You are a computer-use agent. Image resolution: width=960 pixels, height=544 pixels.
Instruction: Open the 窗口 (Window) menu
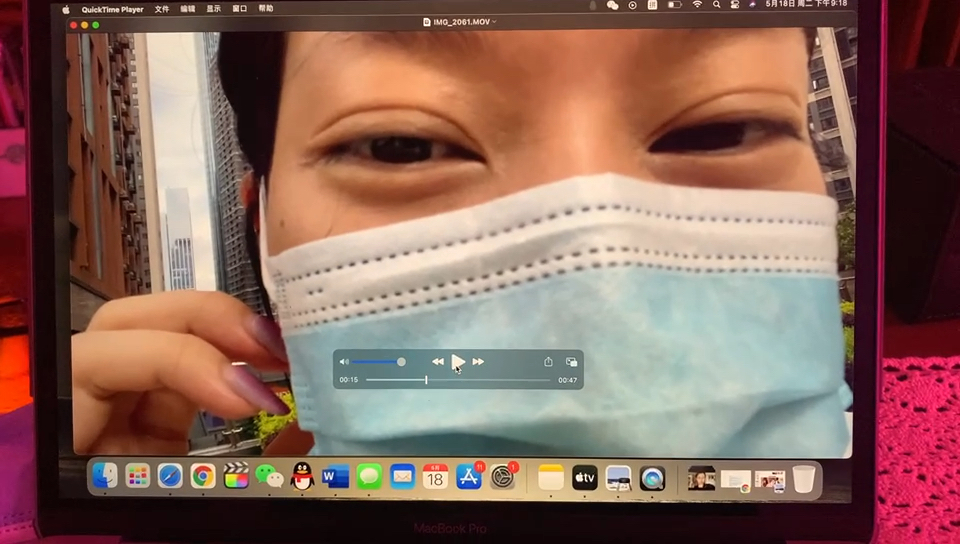pyautogui.click(x=240, y=8)
